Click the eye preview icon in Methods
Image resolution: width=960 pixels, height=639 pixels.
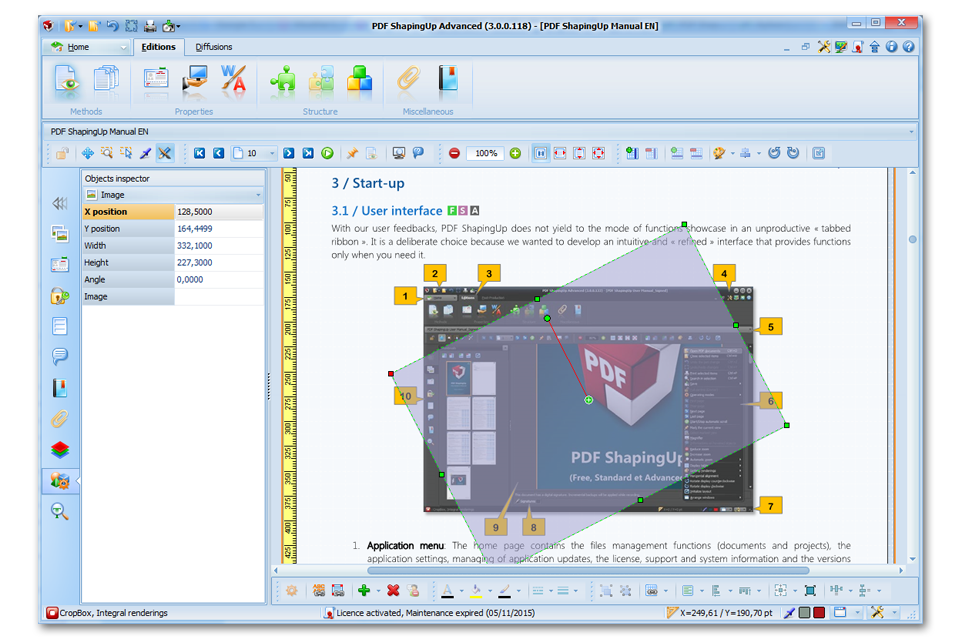pos(66,80)
